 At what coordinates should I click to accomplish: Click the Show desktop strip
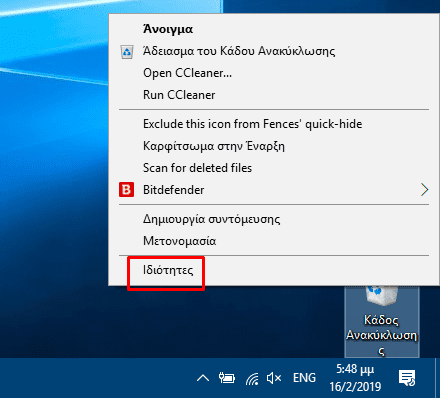pos(437,378)
